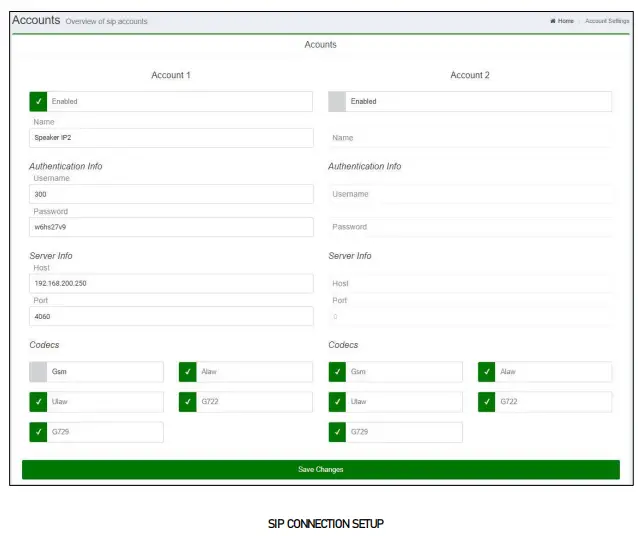Focus Account 2 Password field
This screenshot has width=638, height=536.
470,227
